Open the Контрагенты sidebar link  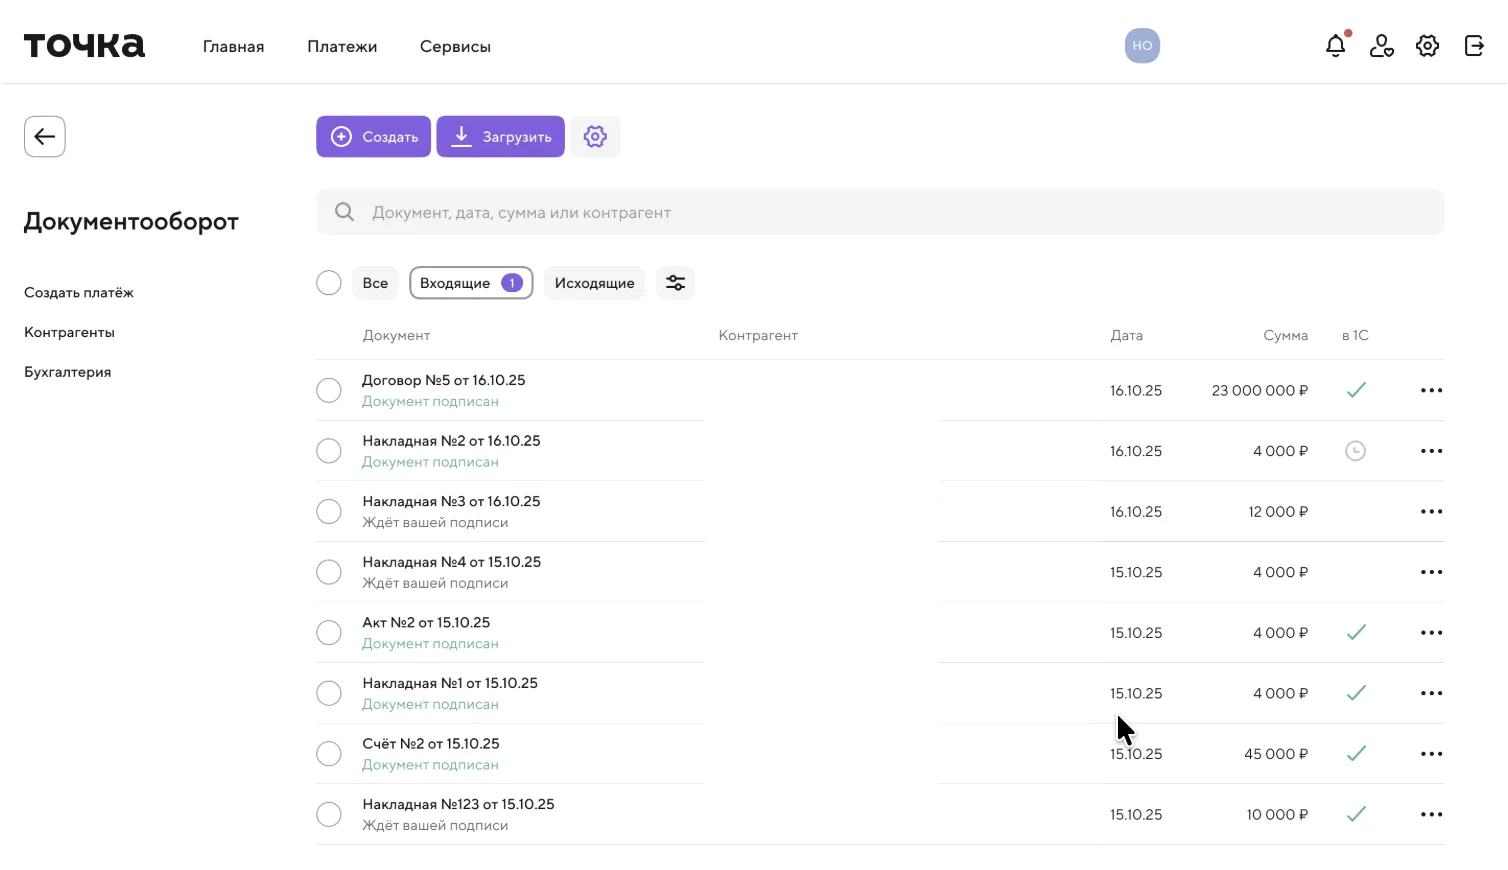(x=69, y=332)
